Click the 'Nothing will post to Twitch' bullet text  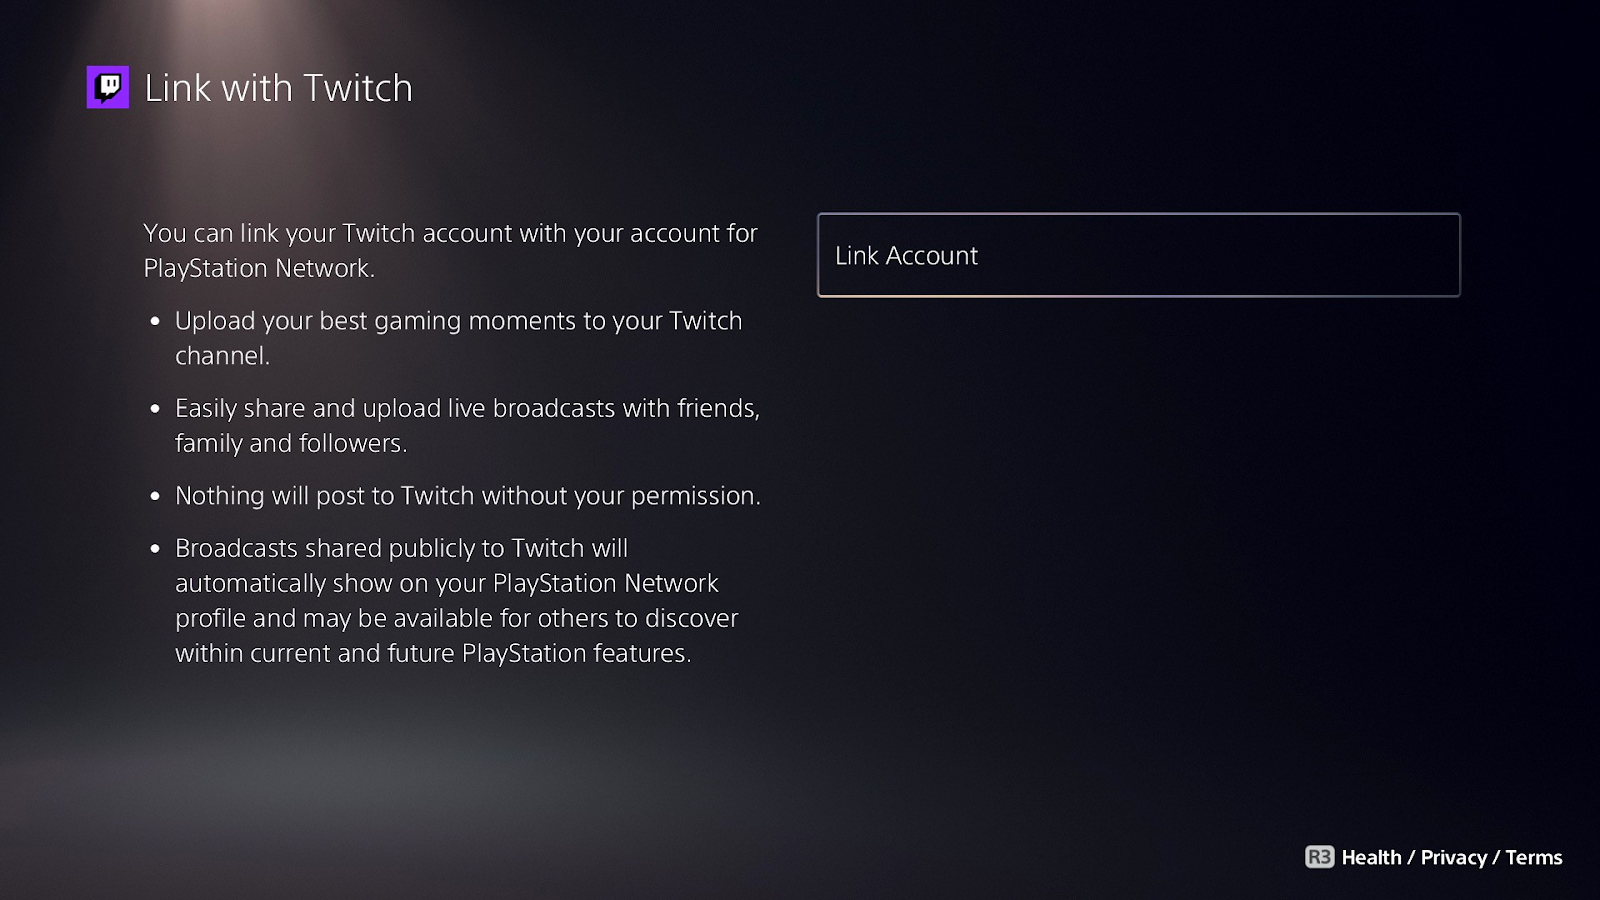467,495
